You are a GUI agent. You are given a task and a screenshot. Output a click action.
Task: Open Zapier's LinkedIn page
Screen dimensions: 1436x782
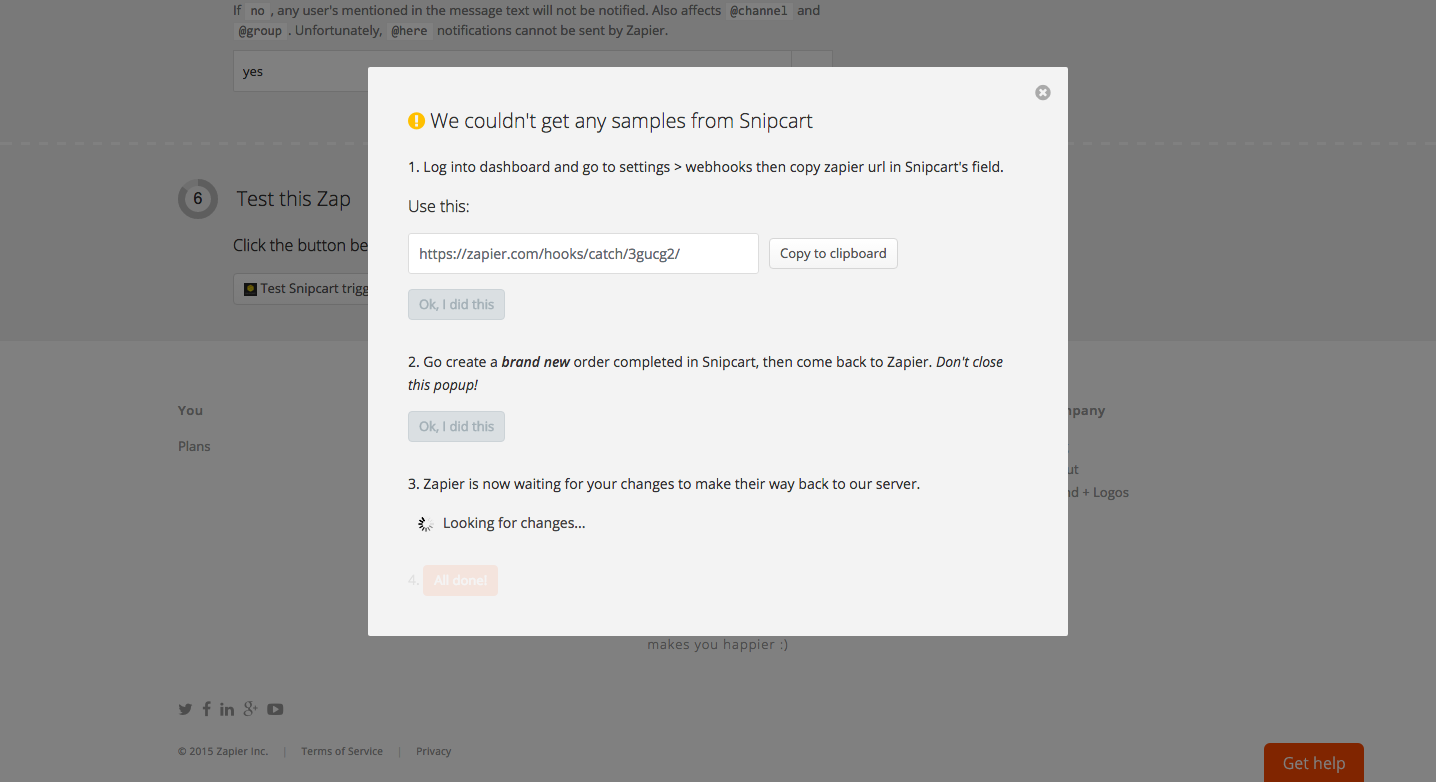(227, 709)
